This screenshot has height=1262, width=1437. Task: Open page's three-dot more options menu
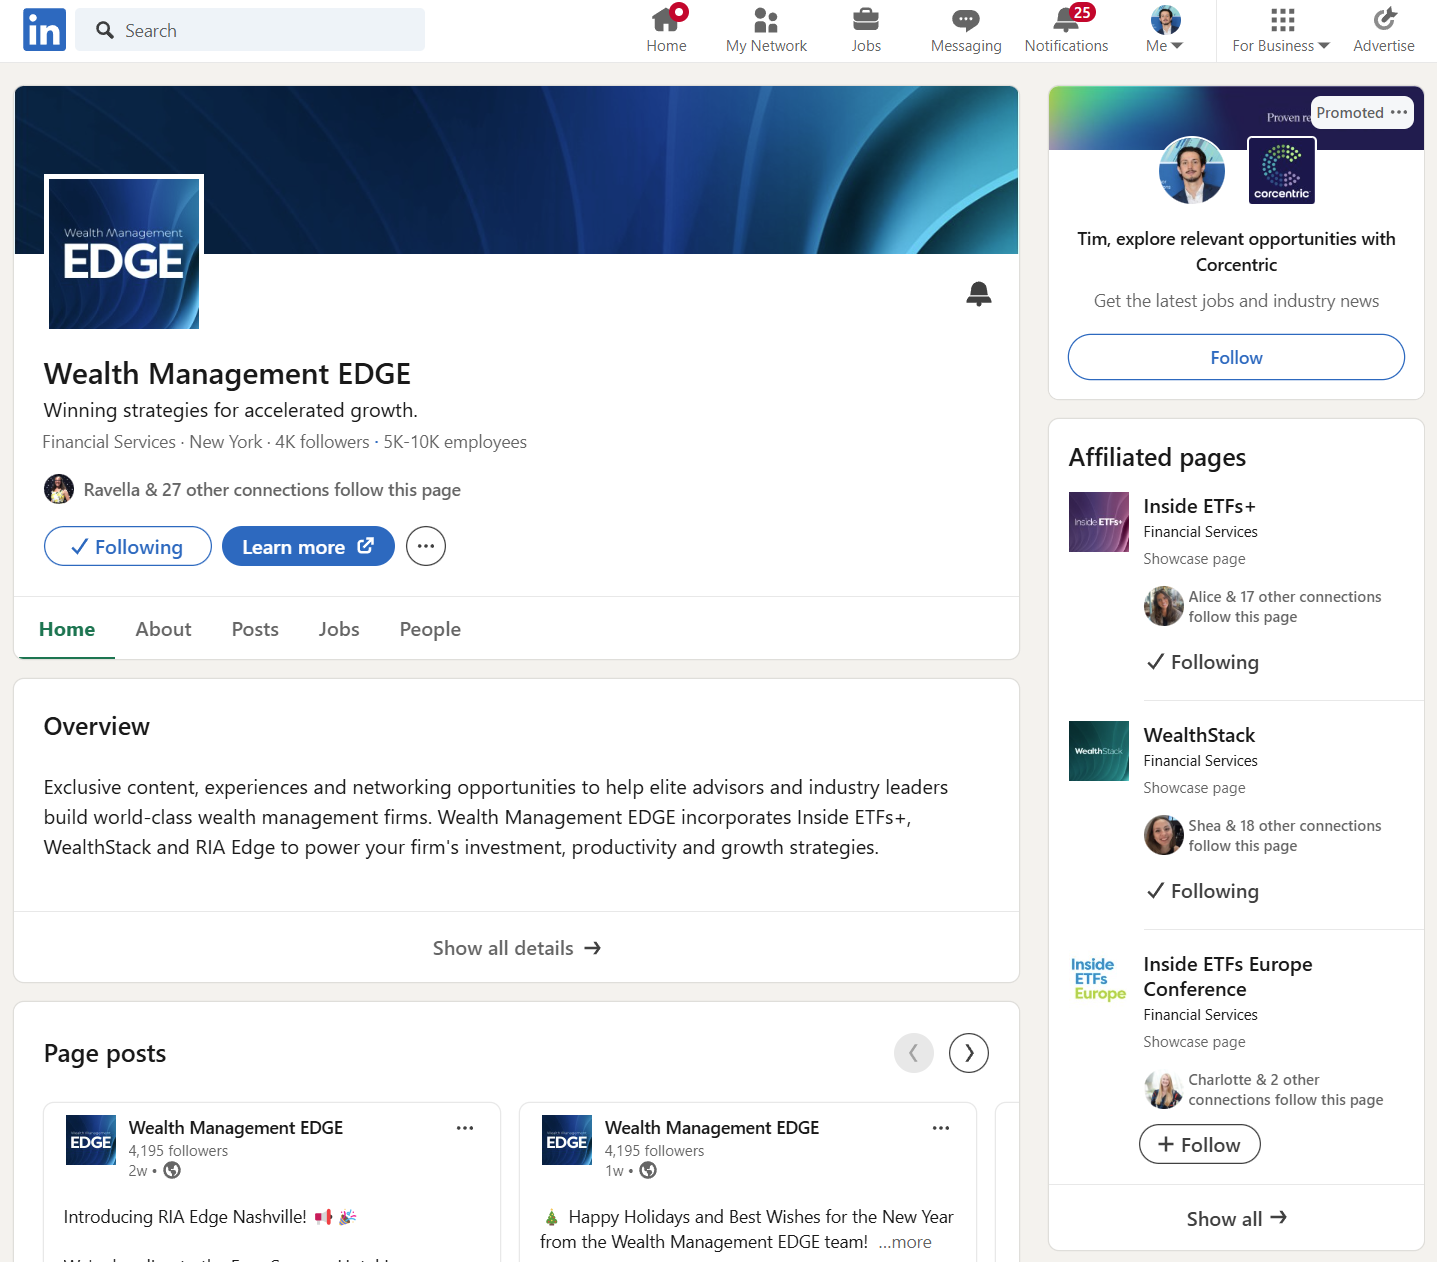426,547
